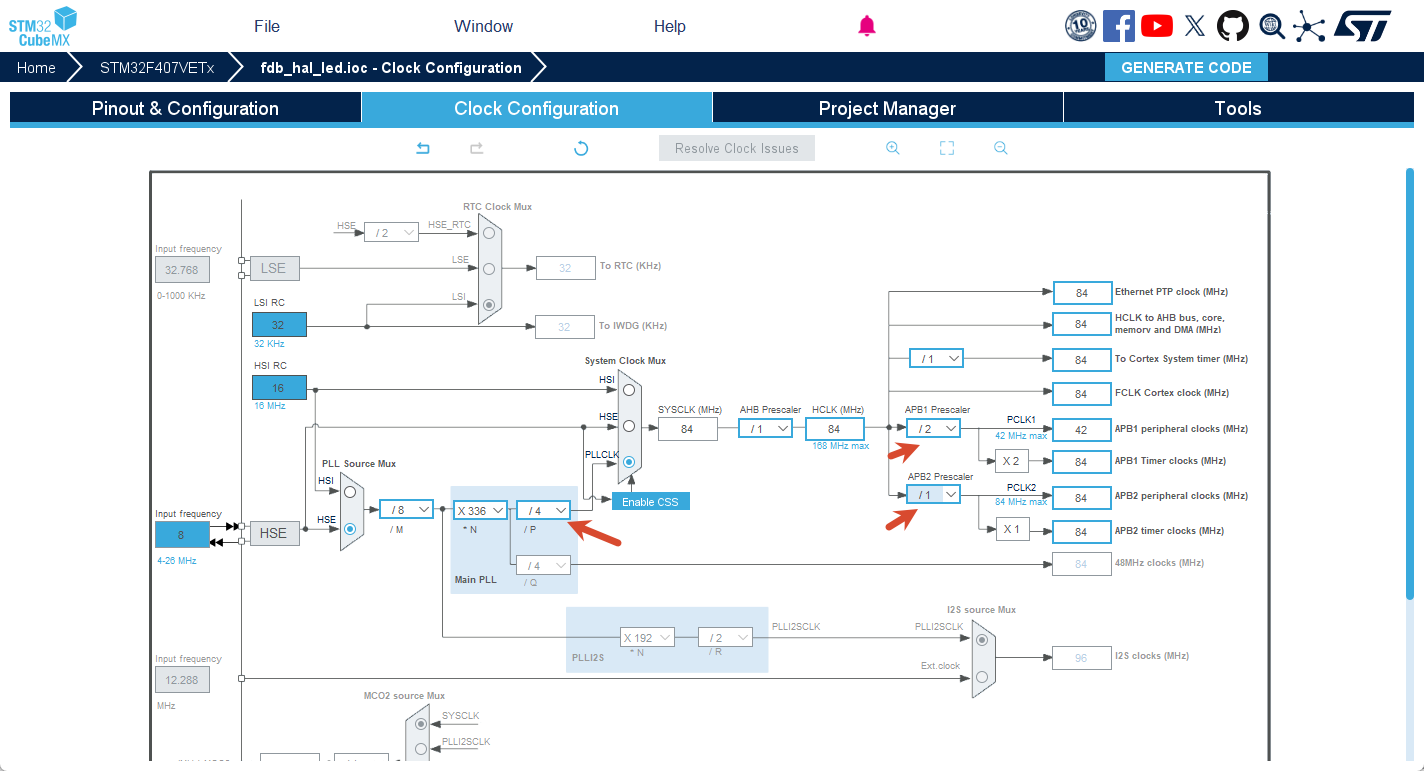Open the Window menu
Screen dimensions: 1424x771
pyautogui.click(x=483, y=26)
